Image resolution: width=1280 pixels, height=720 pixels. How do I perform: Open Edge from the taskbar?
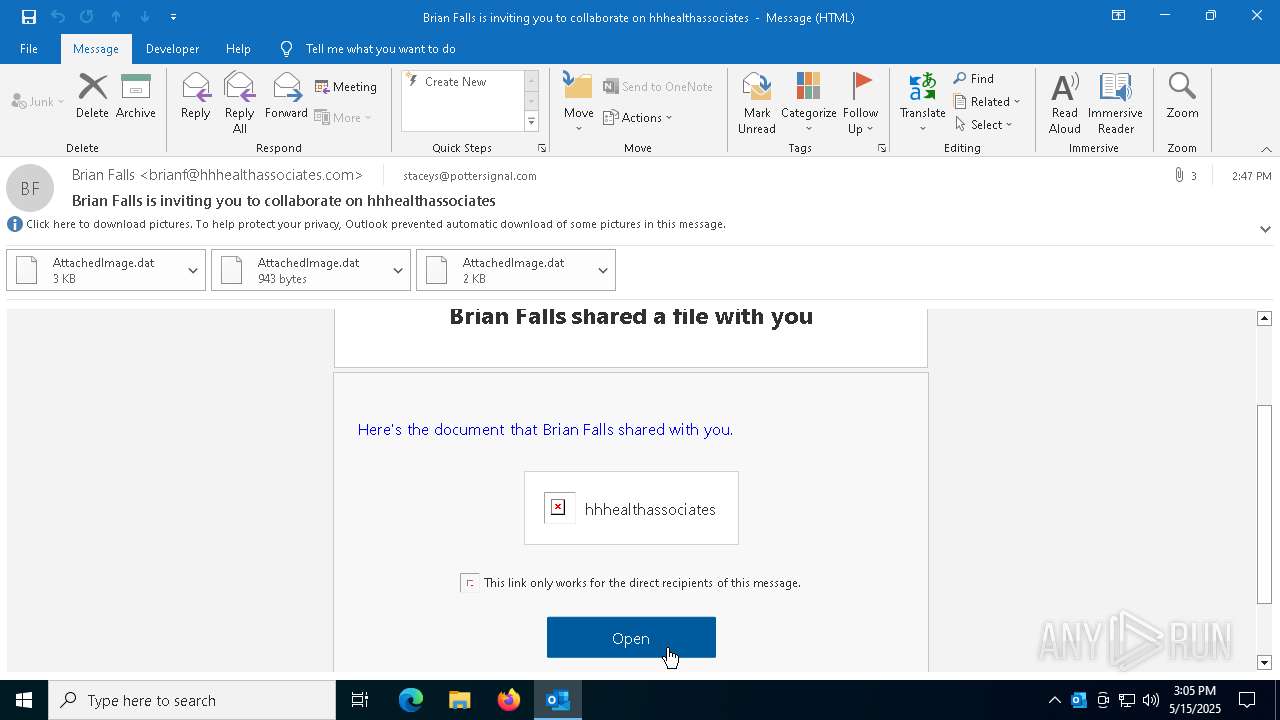pyautogui.click(x=411, y=700)
